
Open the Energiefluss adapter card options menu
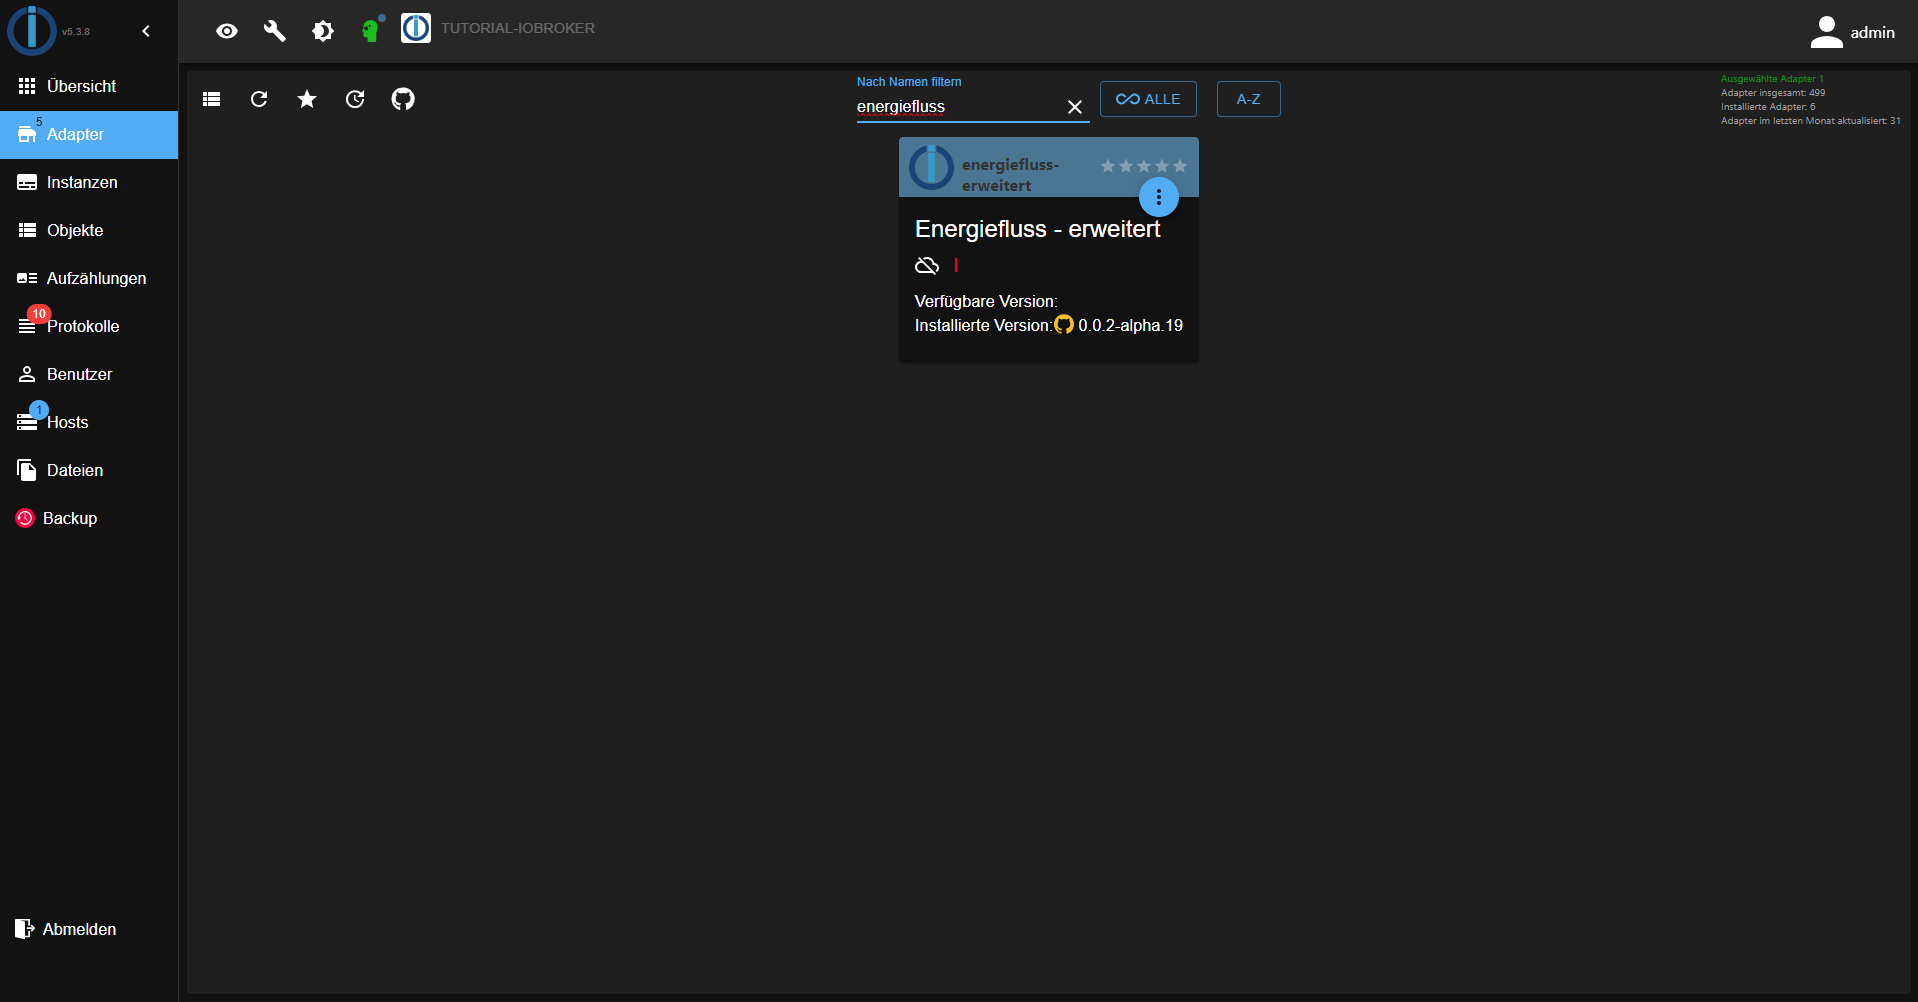(1159, 197)
